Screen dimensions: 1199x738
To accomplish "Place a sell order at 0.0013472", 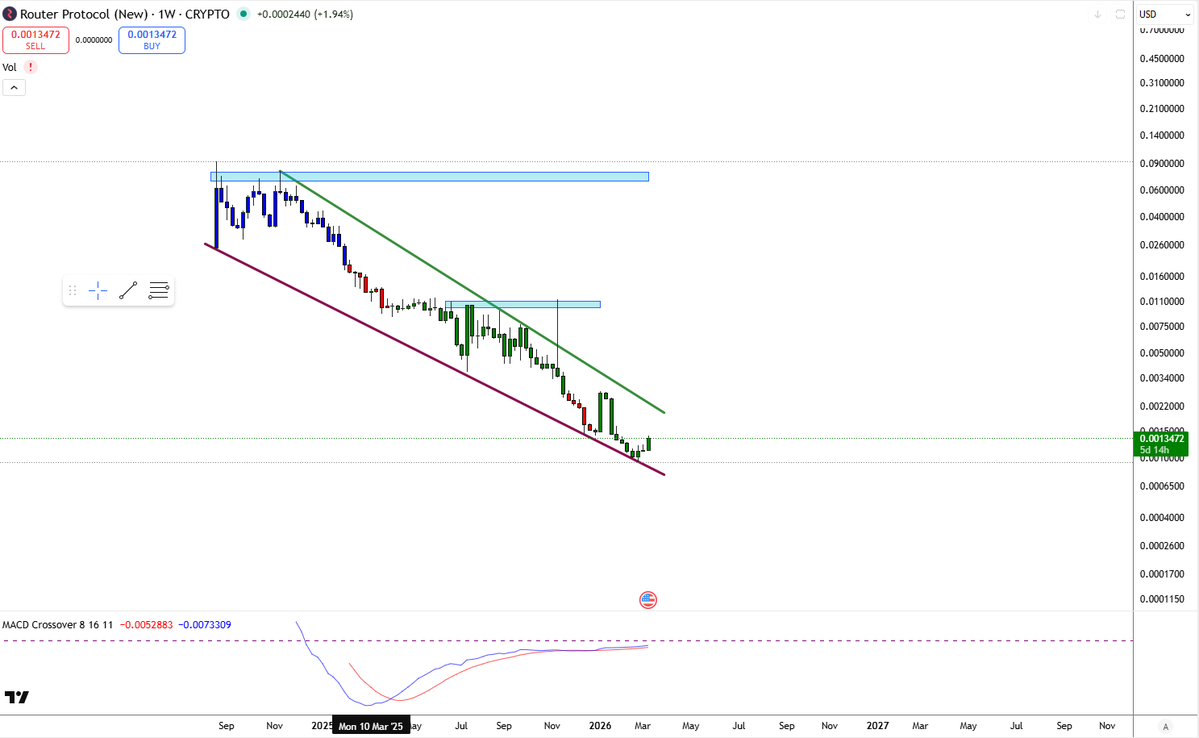I will point(35,40).
